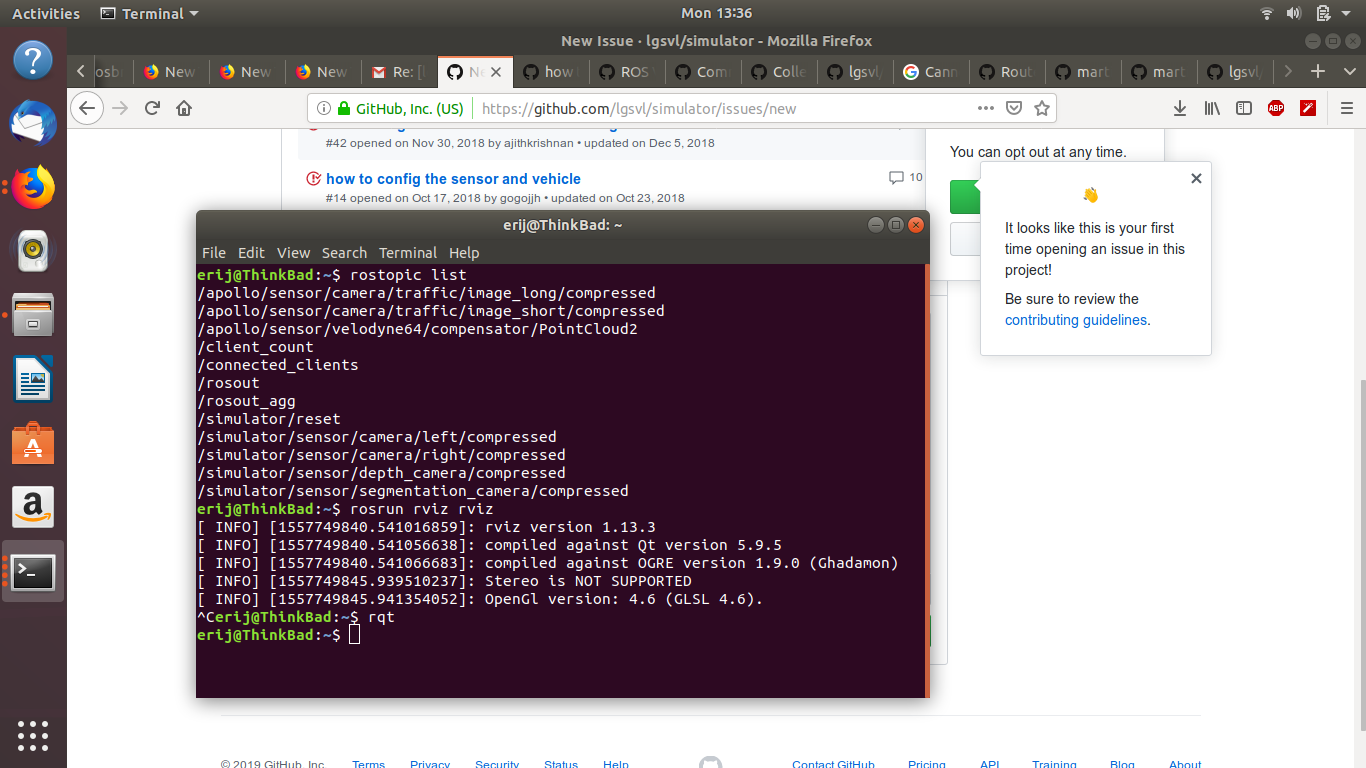Open the Edit menu in the terminal
The image size is (1366, 768).
pos(251,253)
